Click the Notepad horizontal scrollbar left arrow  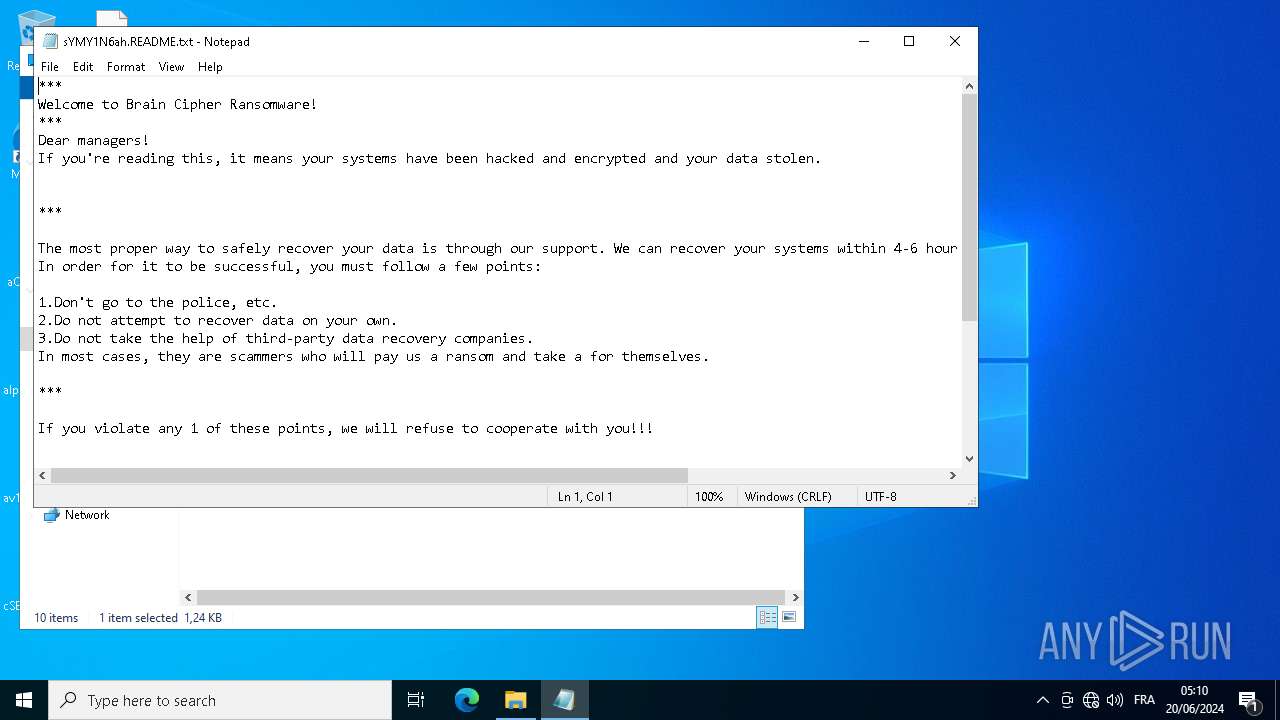point(42,476)
